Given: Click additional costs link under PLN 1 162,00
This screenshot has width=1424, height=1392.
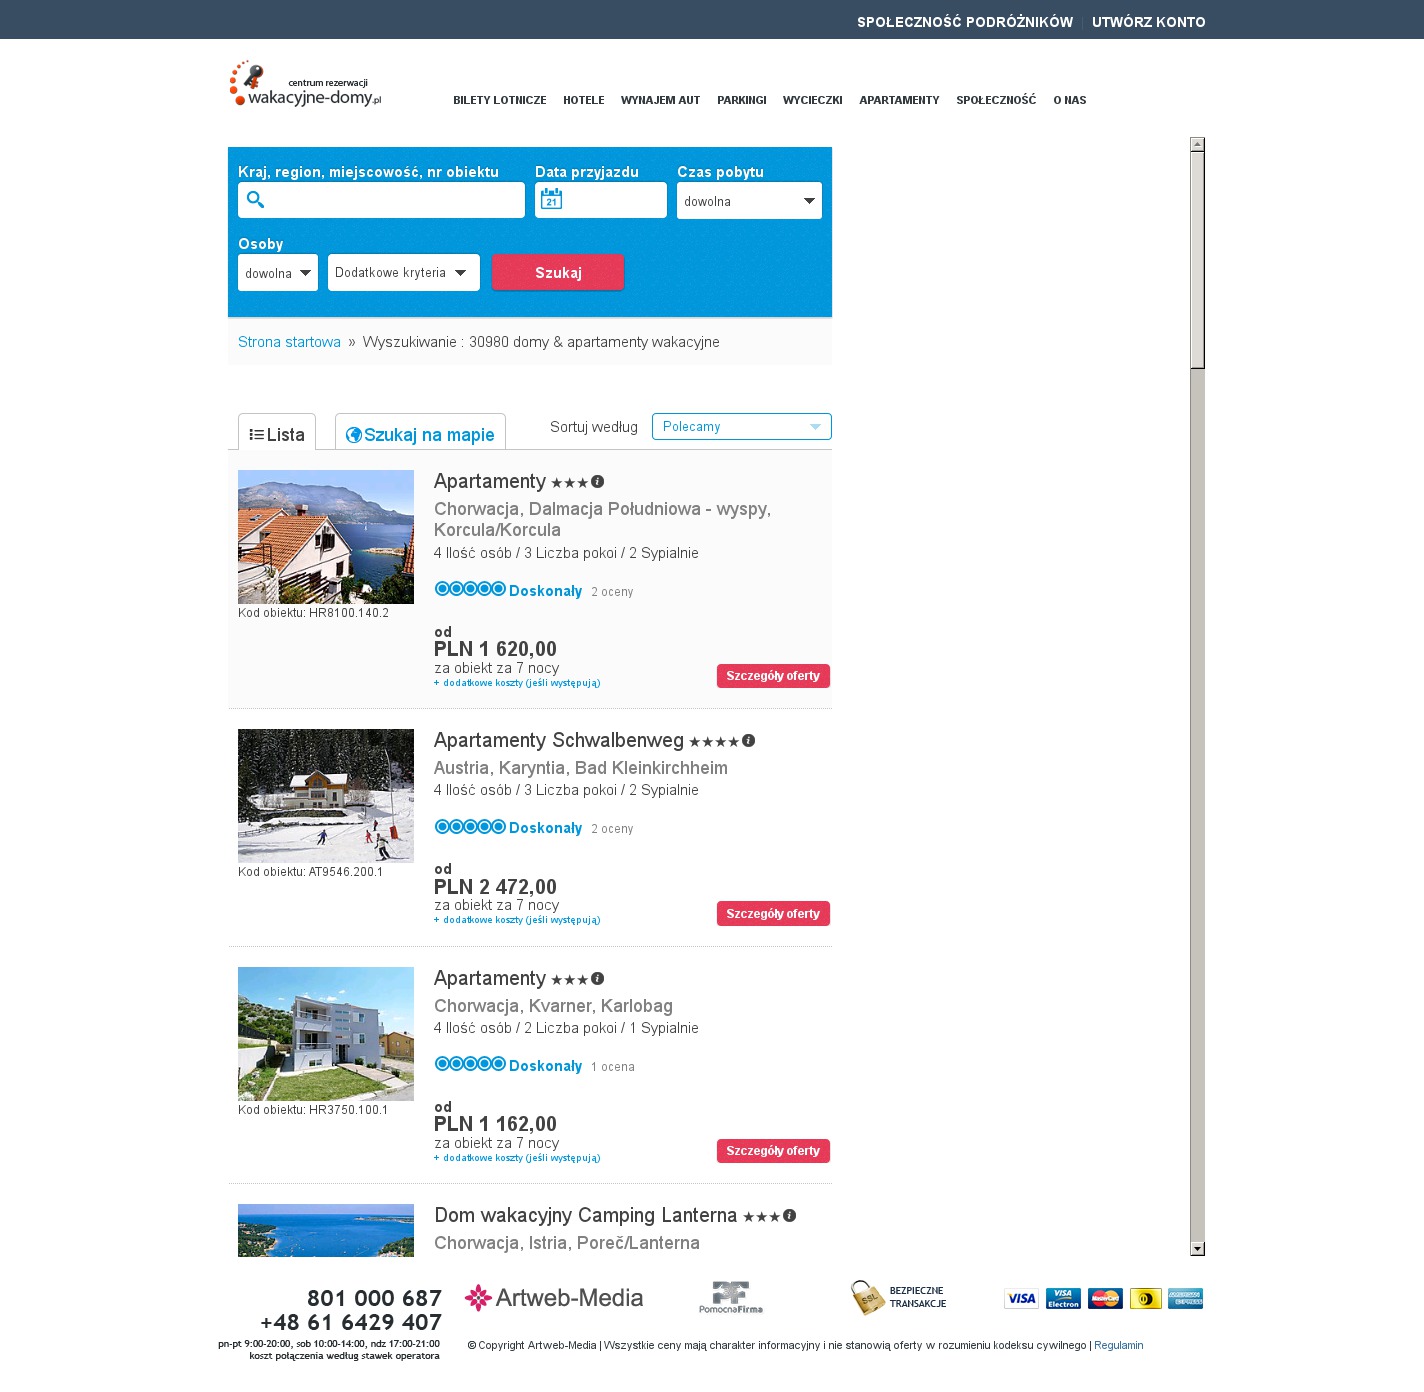Looking at the screenshot, I should click(x=517, y=1158).
